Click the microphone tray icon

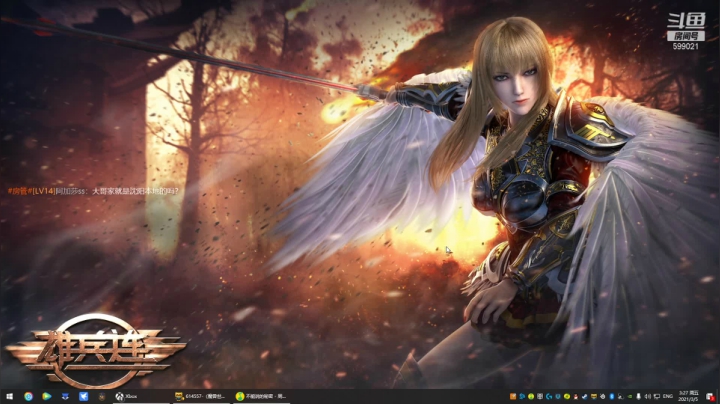point(638,396)
